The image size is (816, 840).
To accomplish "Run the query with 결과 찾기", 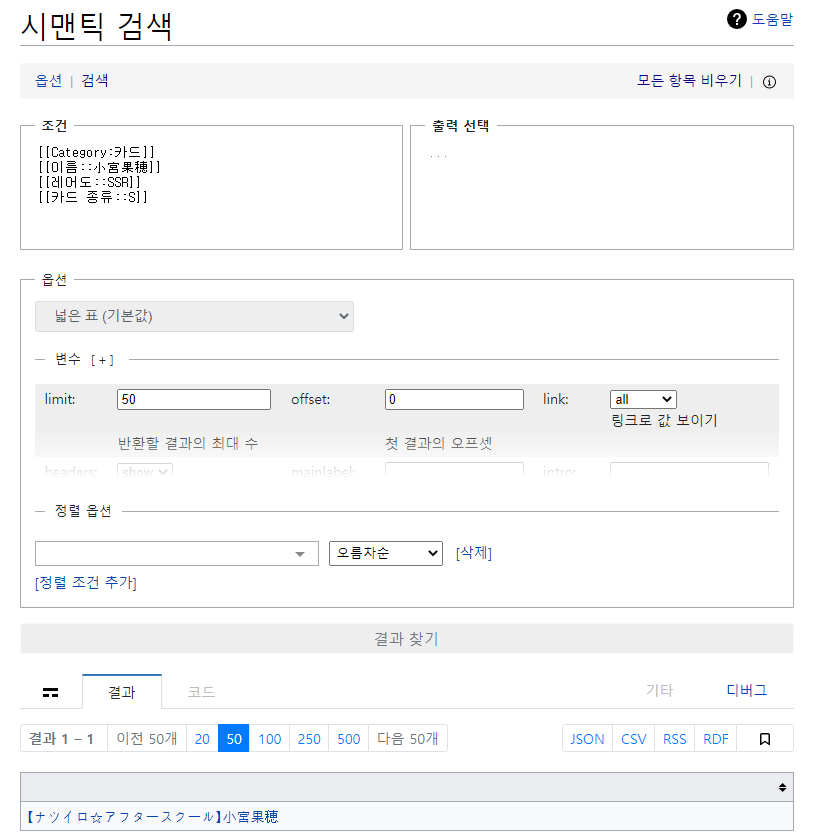I will click(x=408, y=638).
